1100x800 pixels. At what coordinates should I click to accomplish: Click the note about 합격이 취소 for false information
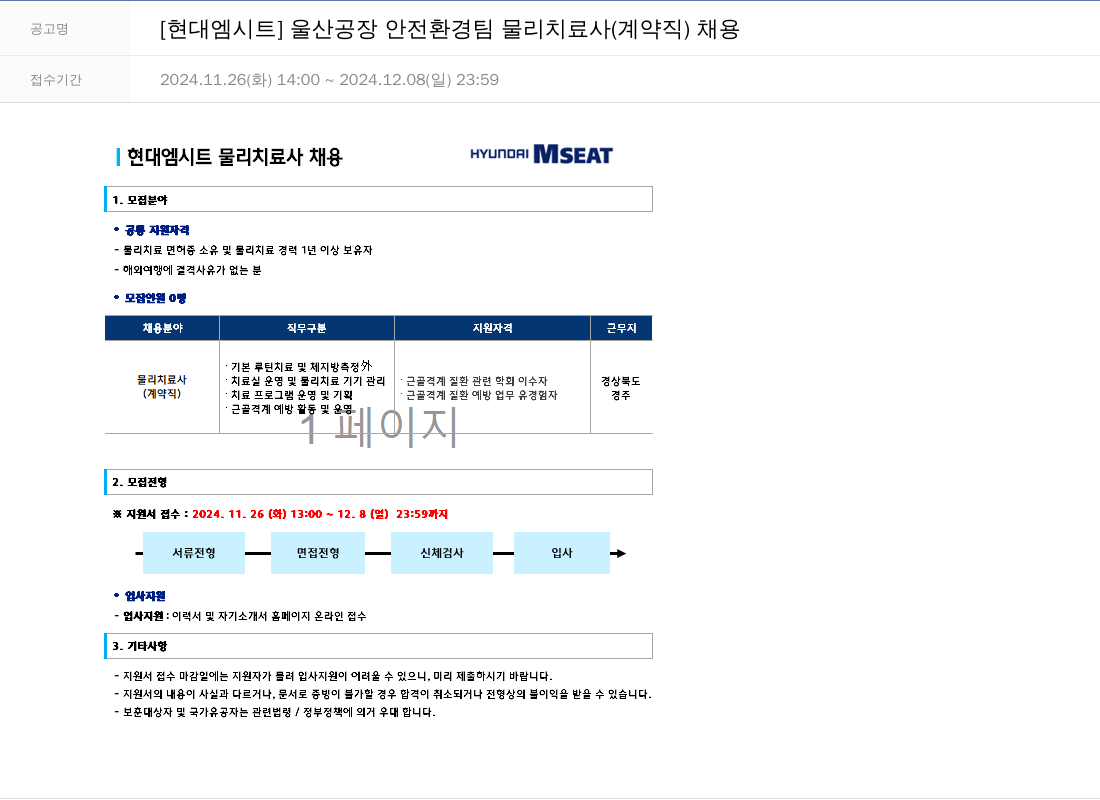point(383,695)
